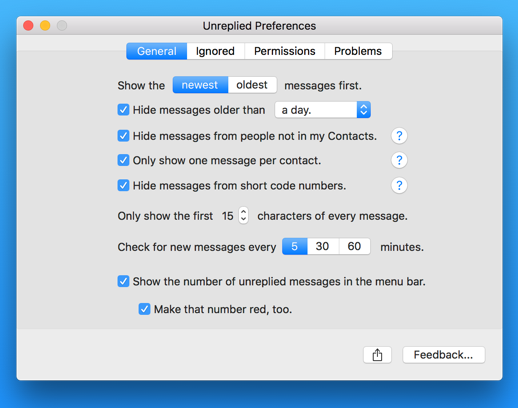The height and width of the screenshot is (408, 518).
Task: Set check interval to 30 minutes
Action: (x=322, y=246)
